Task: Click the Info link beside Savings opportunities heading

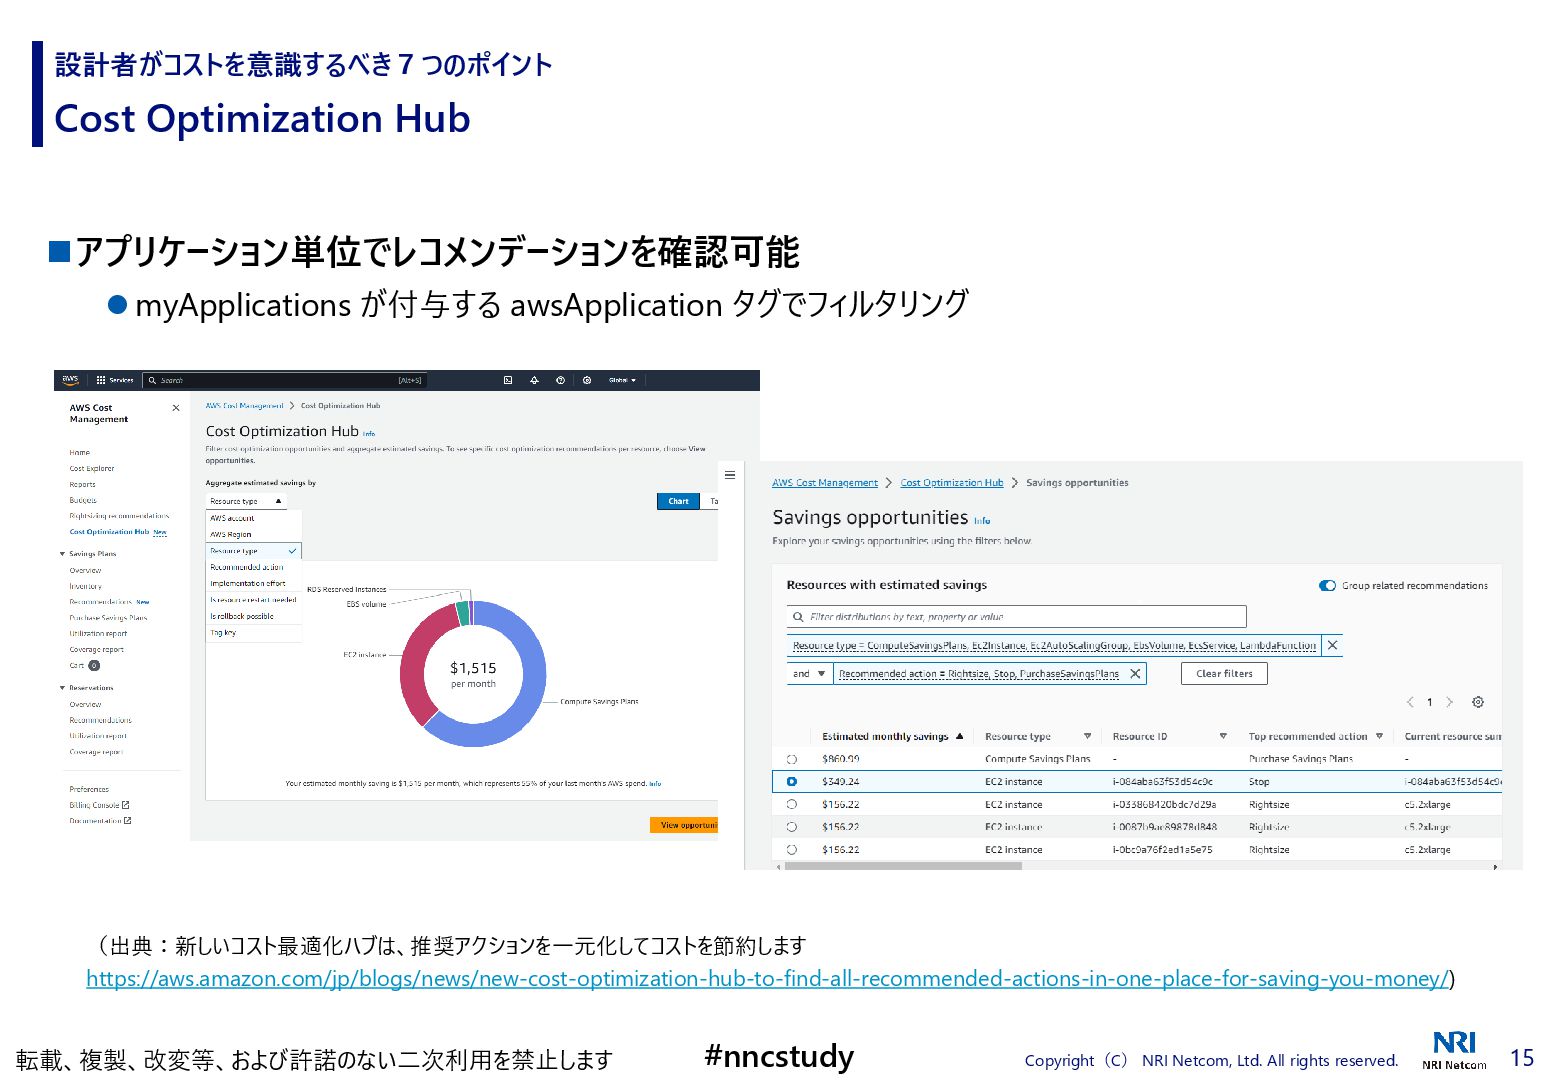Action: pos(982,521)
